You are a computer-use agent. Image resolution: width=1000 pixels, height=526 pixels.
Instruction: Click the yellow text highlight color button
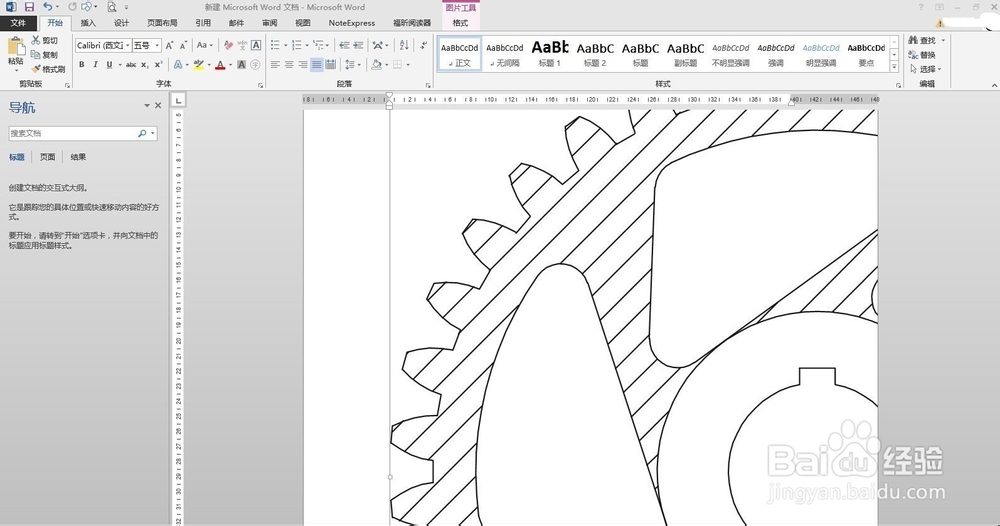point(199,64)
